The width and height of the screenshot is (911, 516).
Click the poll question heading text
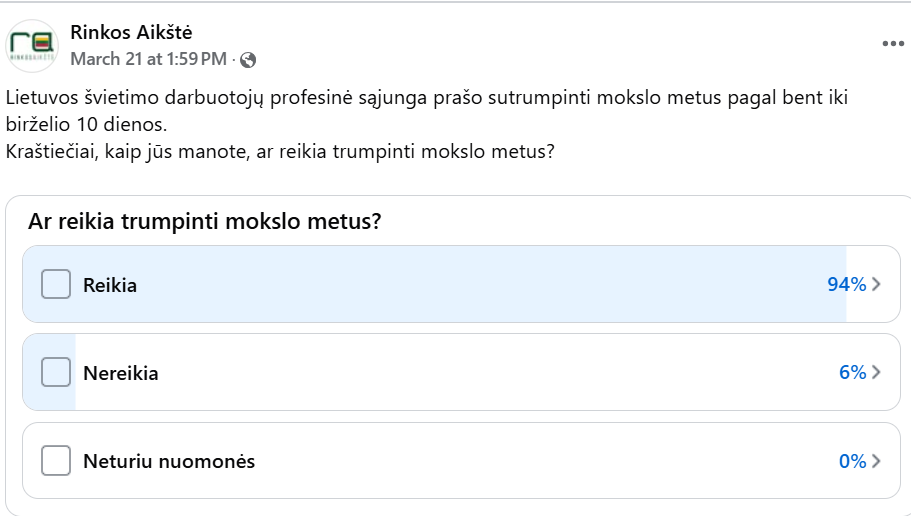pyautogui.click(x=205, y=221)
